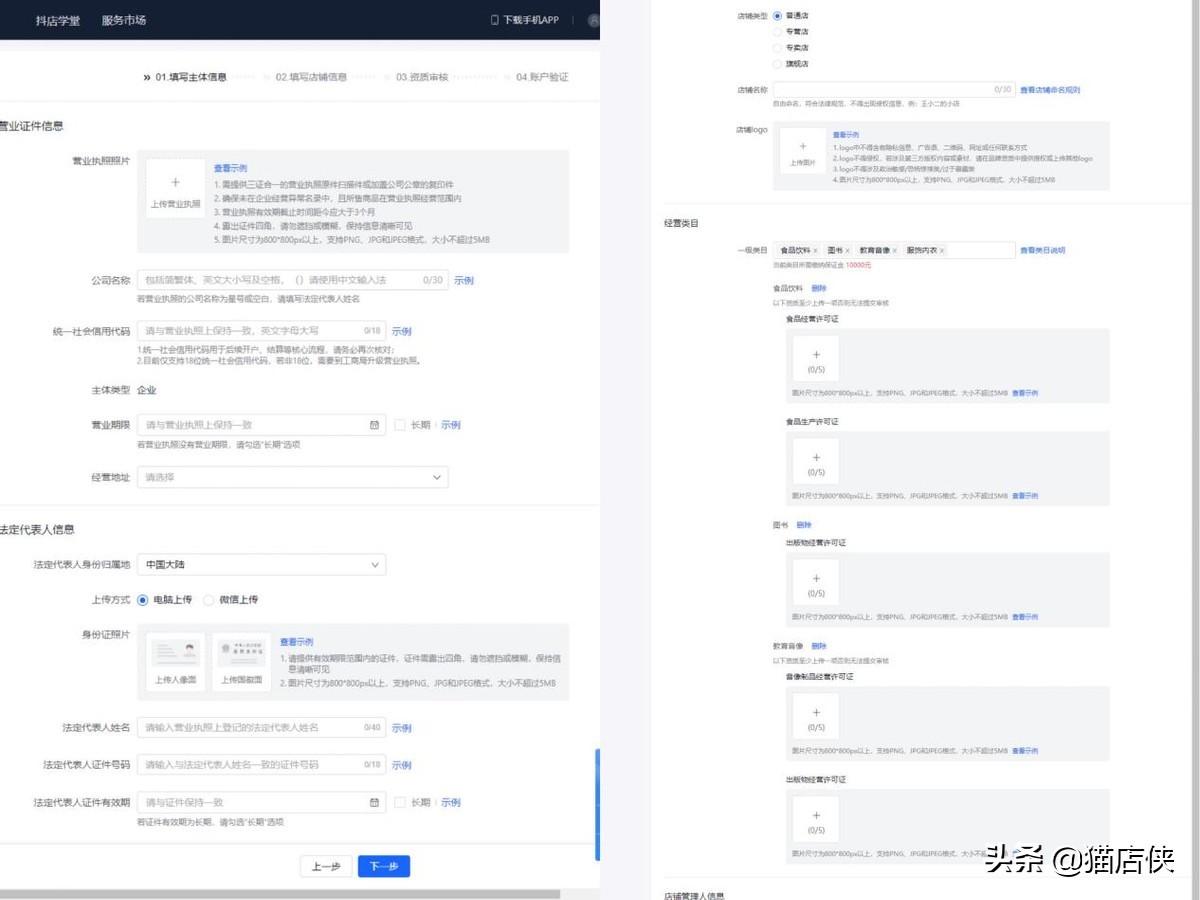Go to step 03.资质审核
This screenshot has height=900, width=1200.
click(x=422, y=77)
